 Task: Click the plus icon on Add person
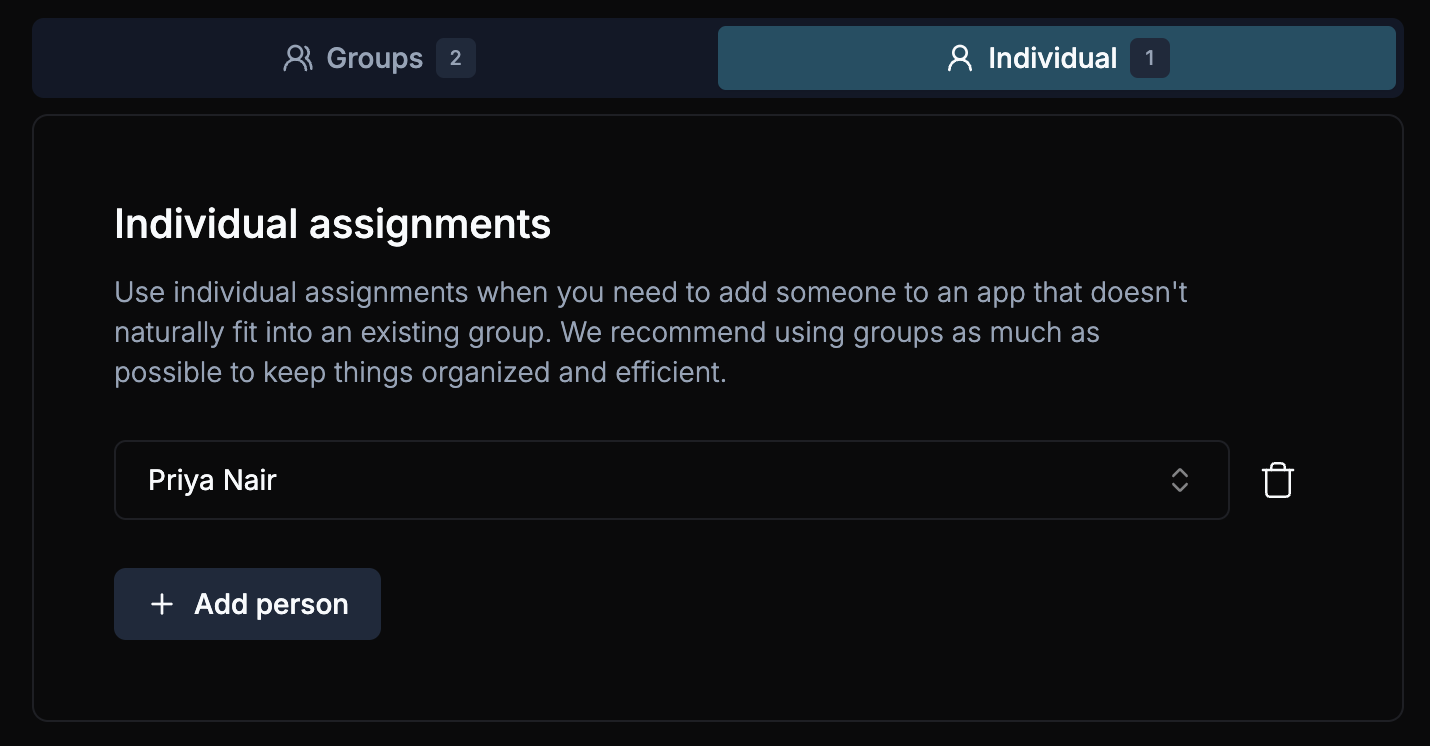162,604
